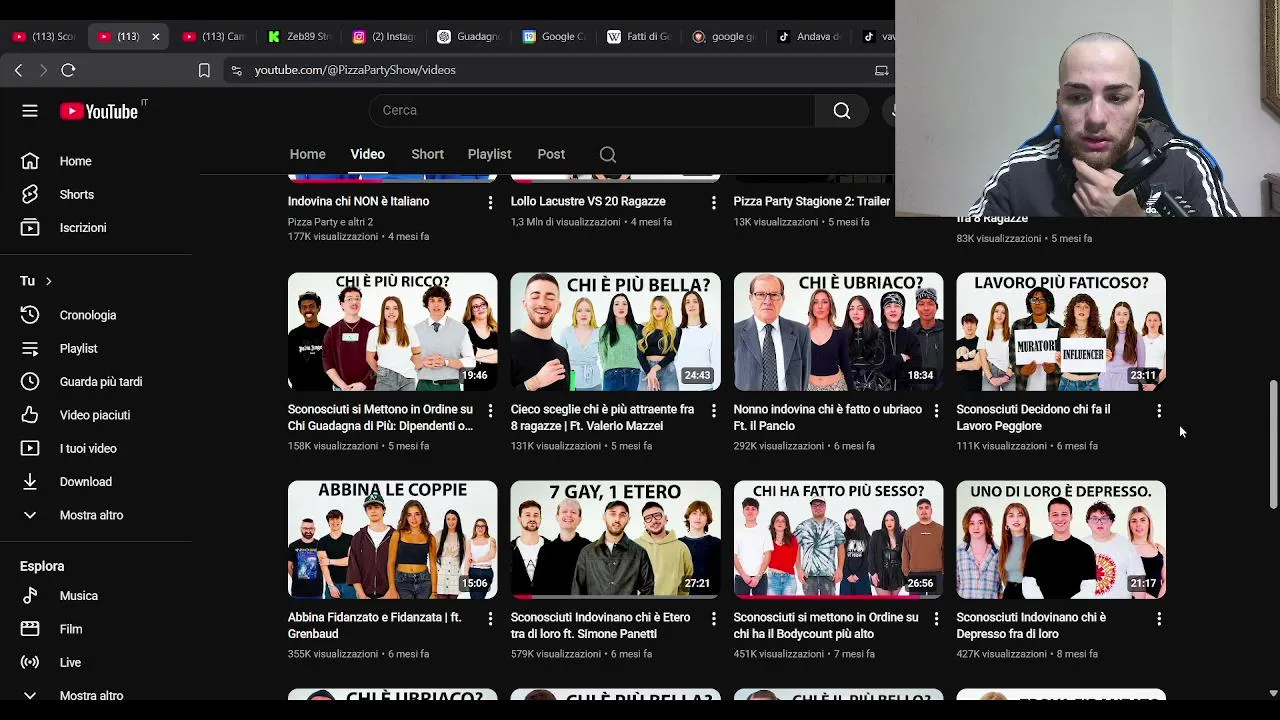Open video title Lollo Lacustre VS 20 Ragazze

pos(588,202)
